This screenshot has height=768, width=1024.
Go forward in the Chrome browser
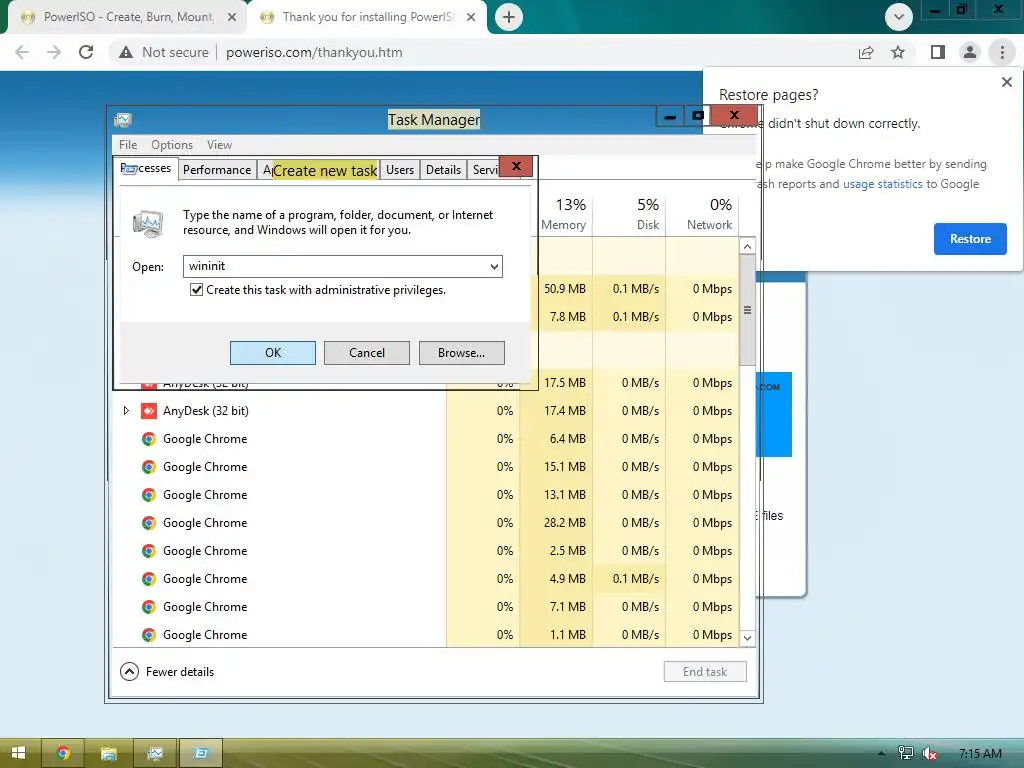click(54, 52)
